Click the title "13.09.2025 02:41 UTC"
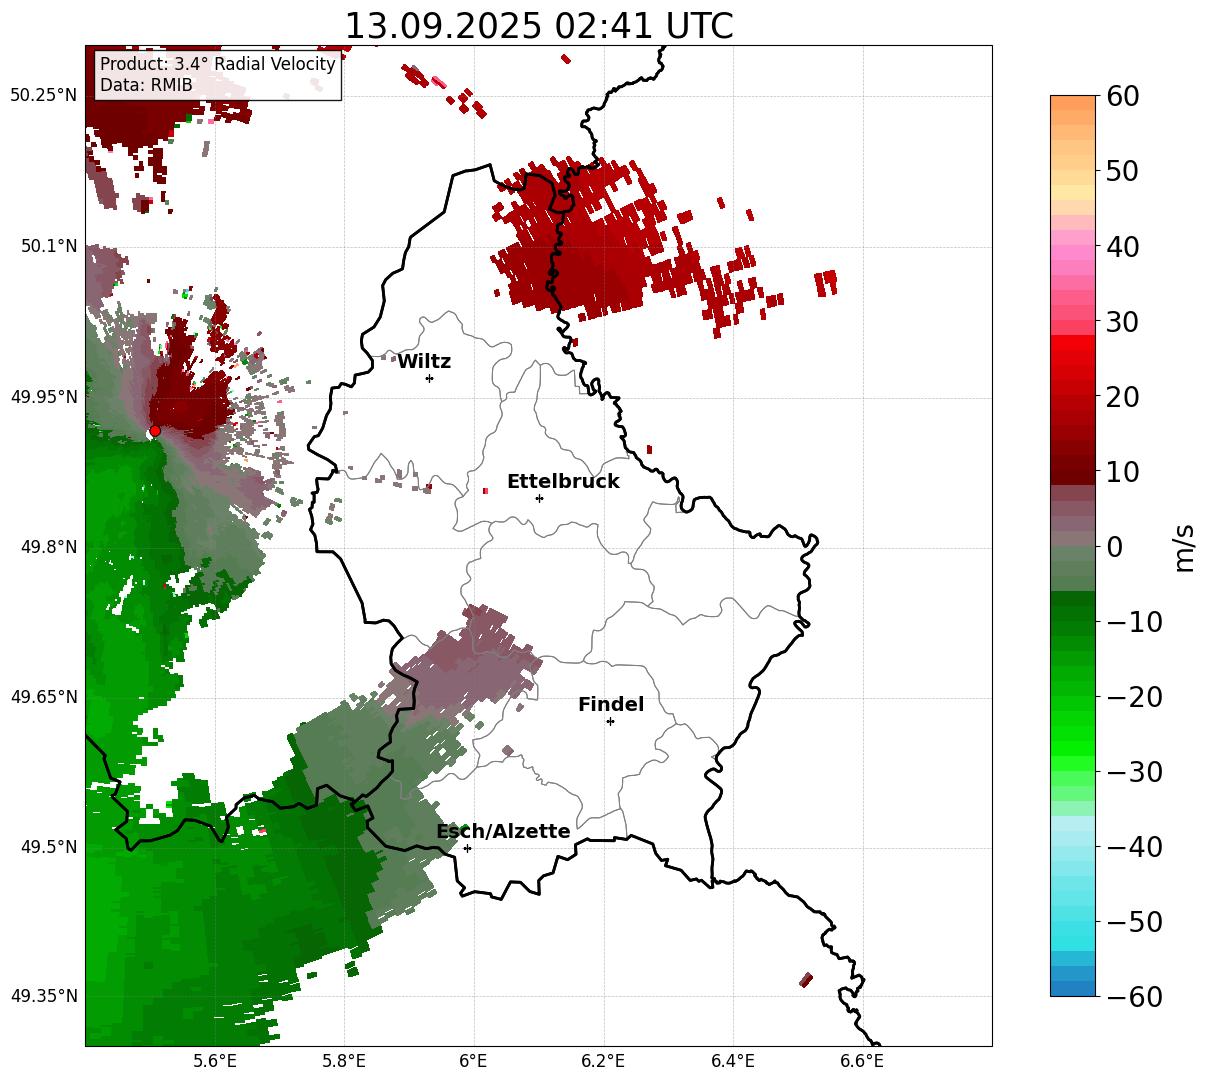Viewport: 1207px width, 1081px height. [x=538, y=26]
